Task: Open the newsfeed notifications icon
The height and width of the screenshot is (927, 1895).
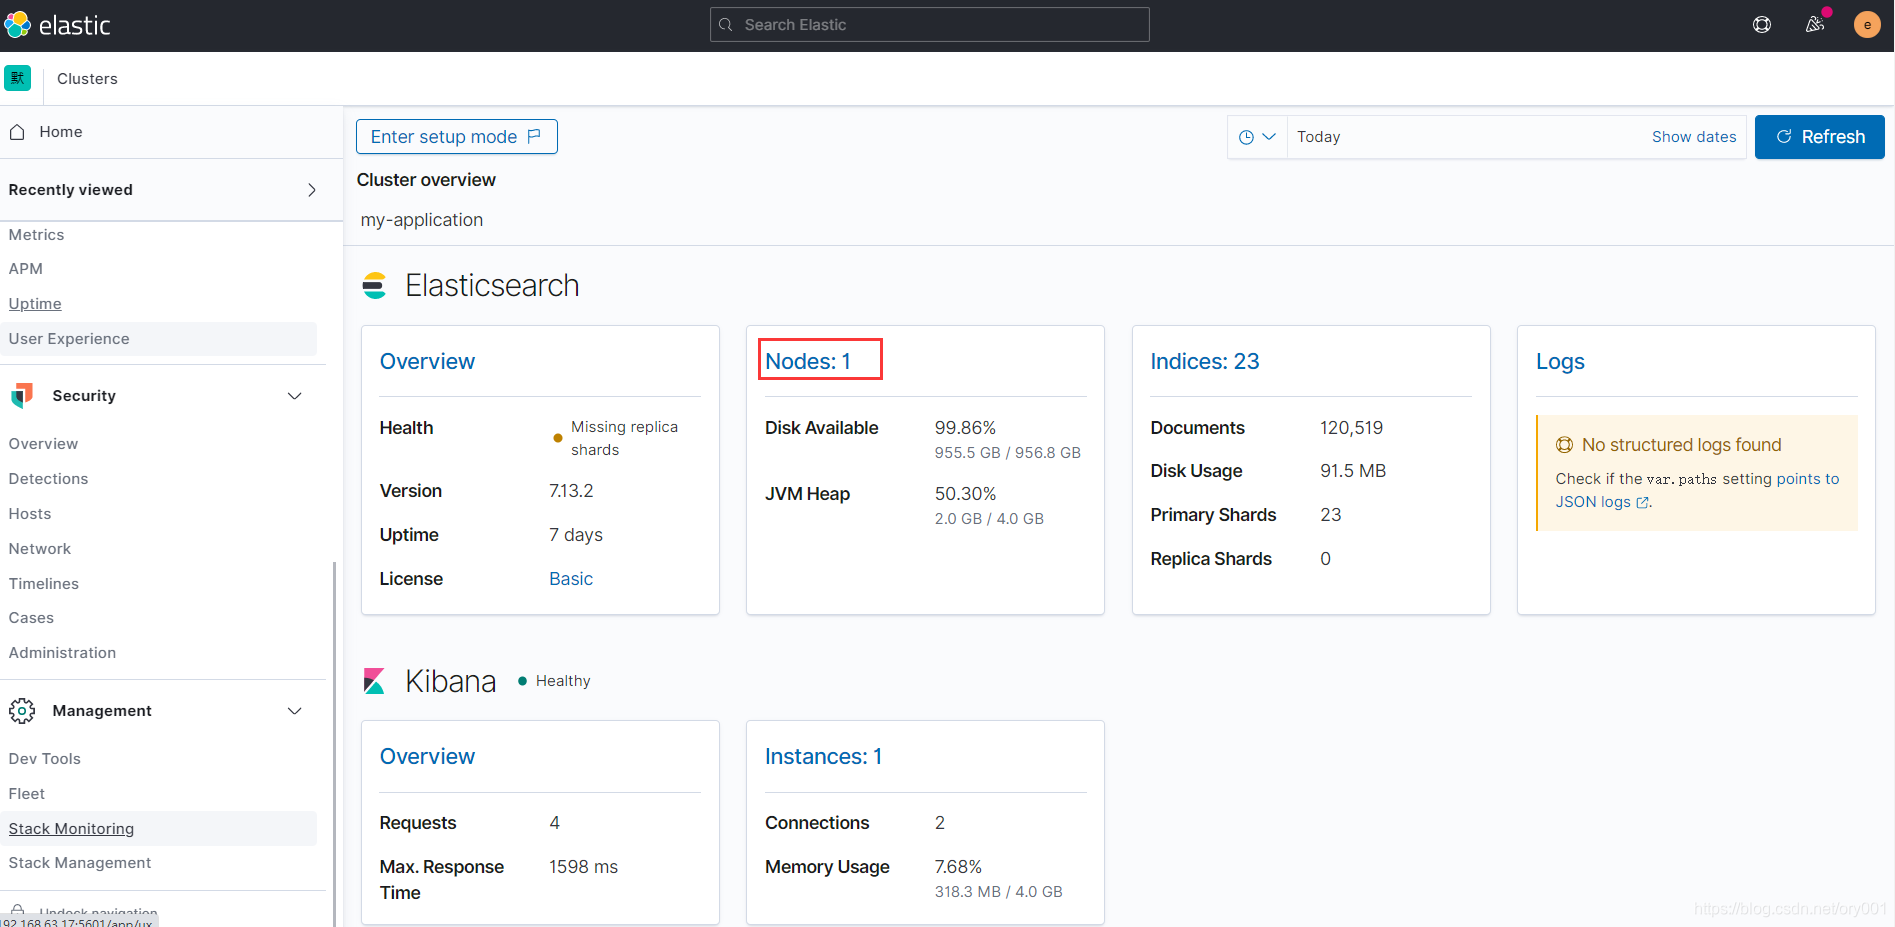Action: coord(1815,25)
